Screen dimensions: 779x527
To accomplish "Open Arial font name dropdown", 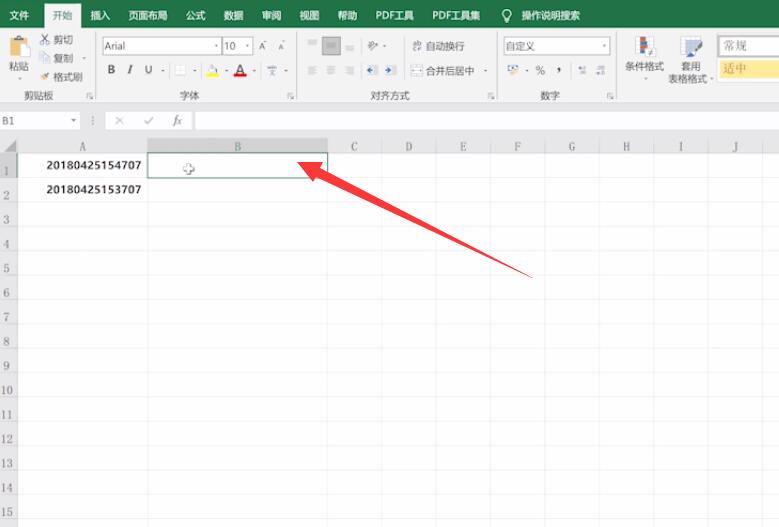I will tap(216, 46).
